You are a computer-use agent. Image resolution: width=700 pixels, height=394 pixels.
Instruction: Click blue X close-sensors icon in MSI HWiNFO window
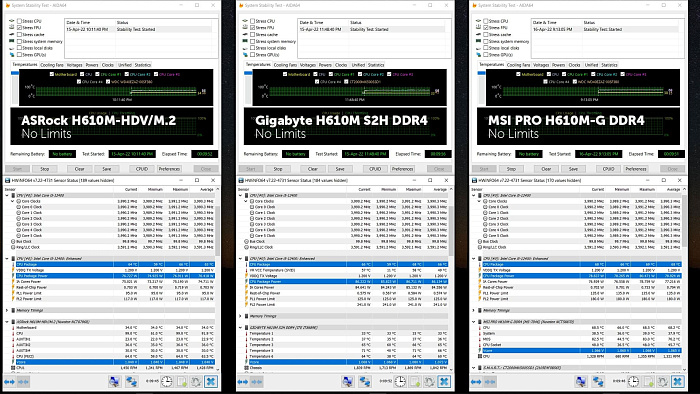(678, 382)
